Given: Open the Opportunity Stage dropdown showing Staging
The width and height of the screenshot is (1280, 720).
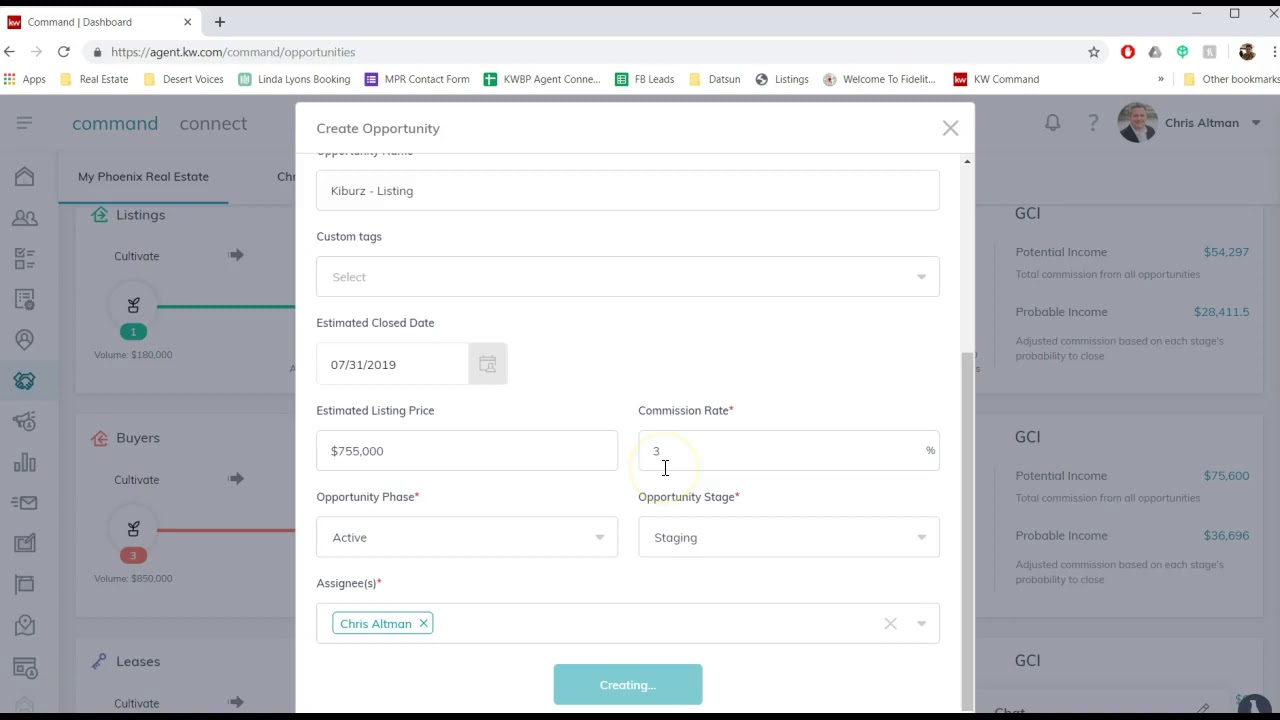Looking at the screenshot, I should 789,538.
